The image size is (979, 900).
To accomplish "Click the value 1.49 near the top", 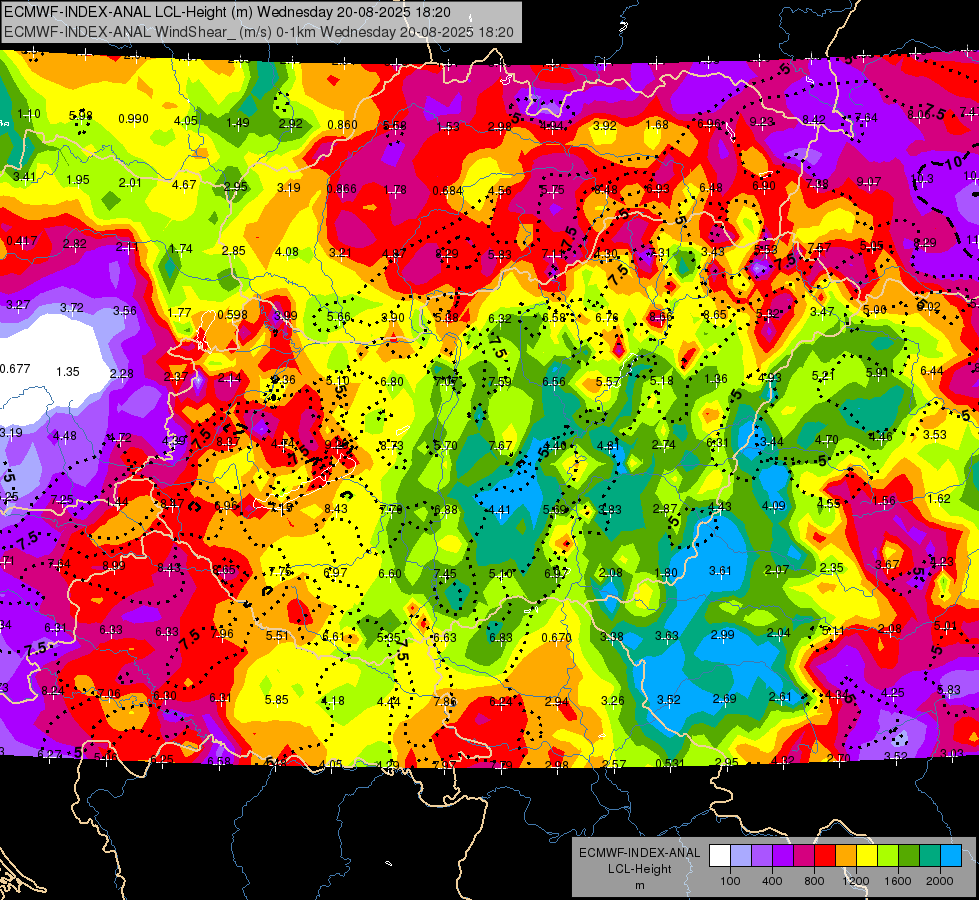I will [237, 122].
